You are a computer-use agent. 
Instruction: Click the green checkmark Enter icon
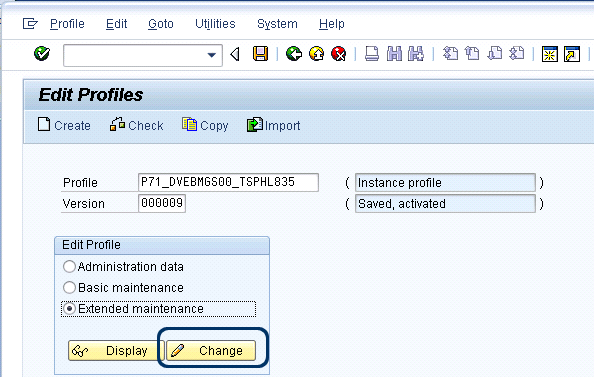point(42,53)
